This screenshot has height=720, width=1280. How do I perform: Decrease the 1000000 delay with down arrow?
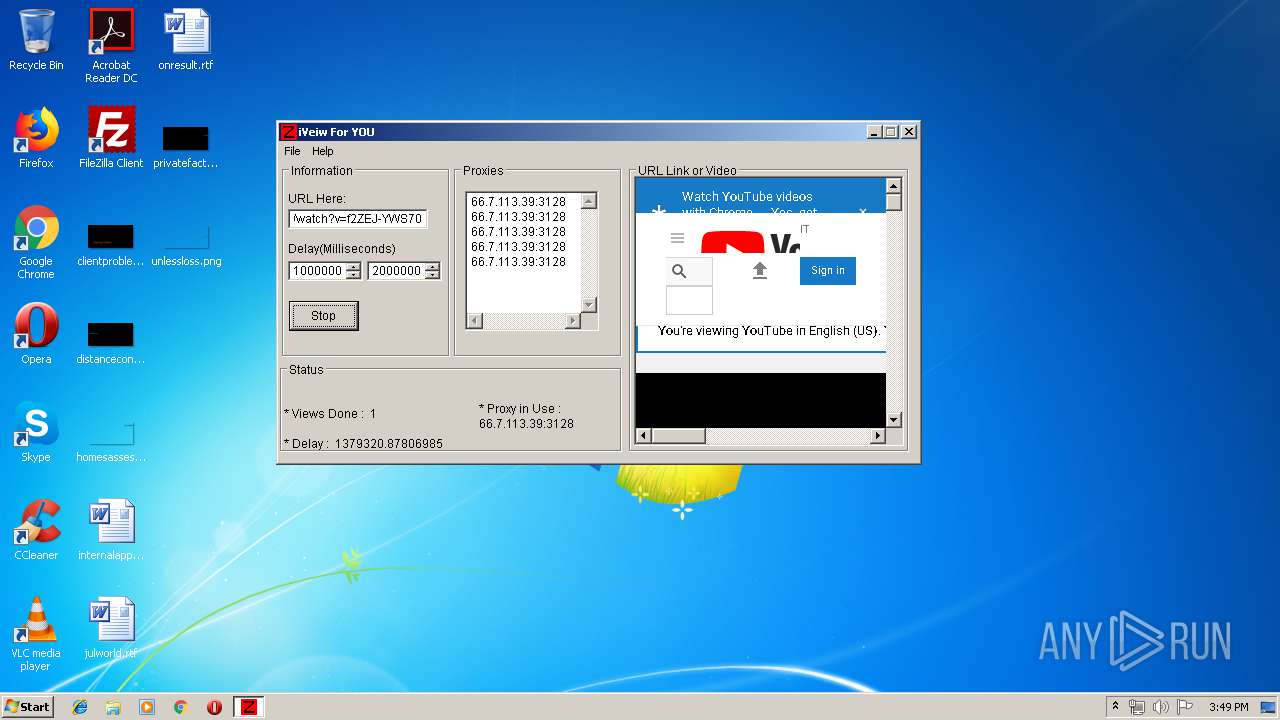(x=353, y=275)
